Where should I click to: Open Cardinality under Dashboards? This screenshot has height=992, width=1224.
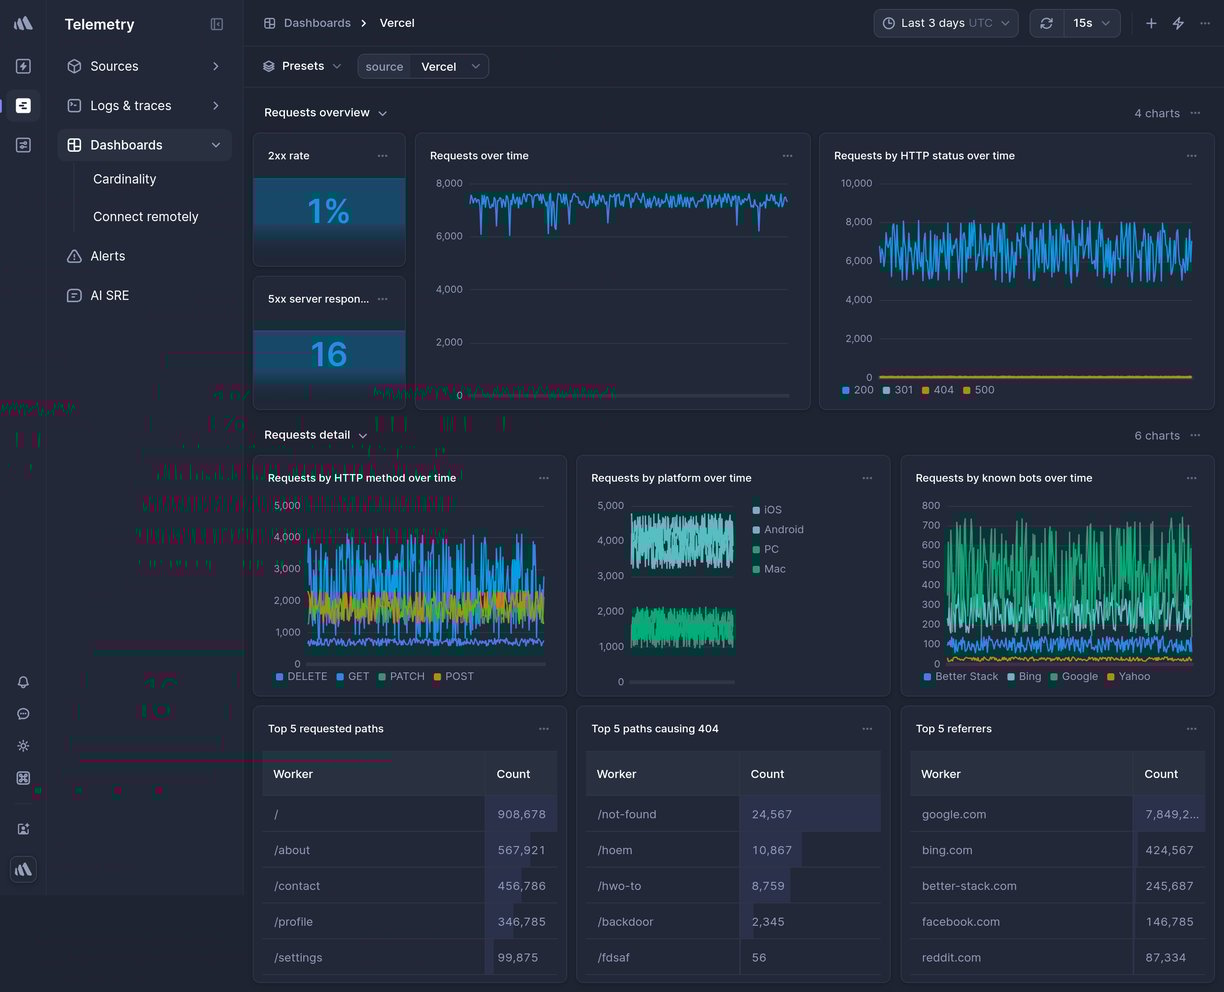point(124,179)
